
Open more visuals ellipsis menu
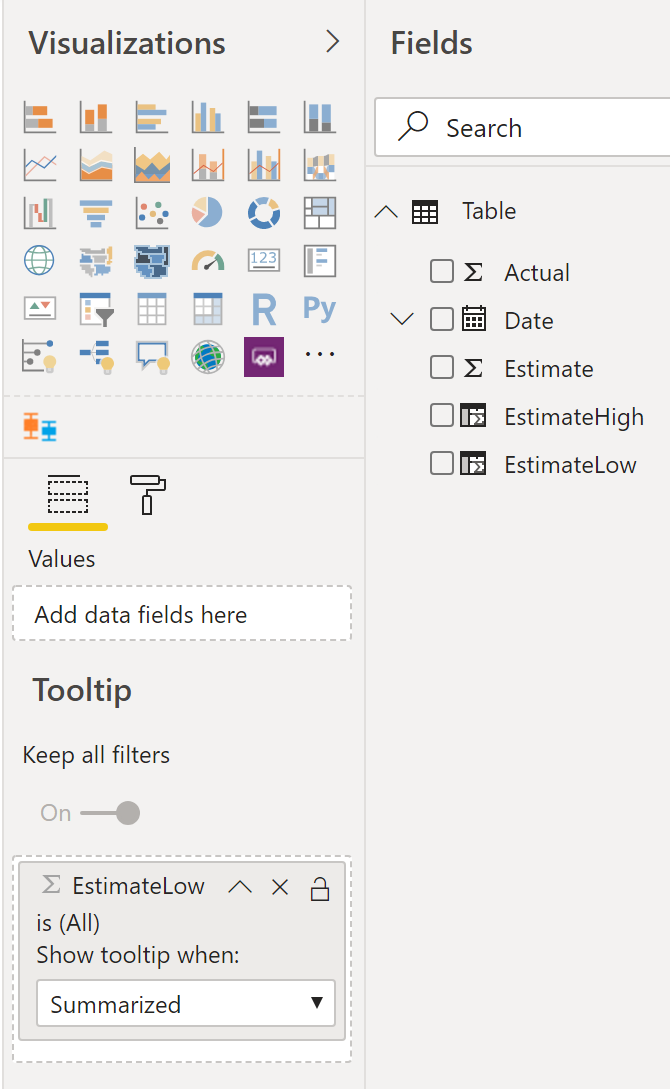click(x=319, y=354)
